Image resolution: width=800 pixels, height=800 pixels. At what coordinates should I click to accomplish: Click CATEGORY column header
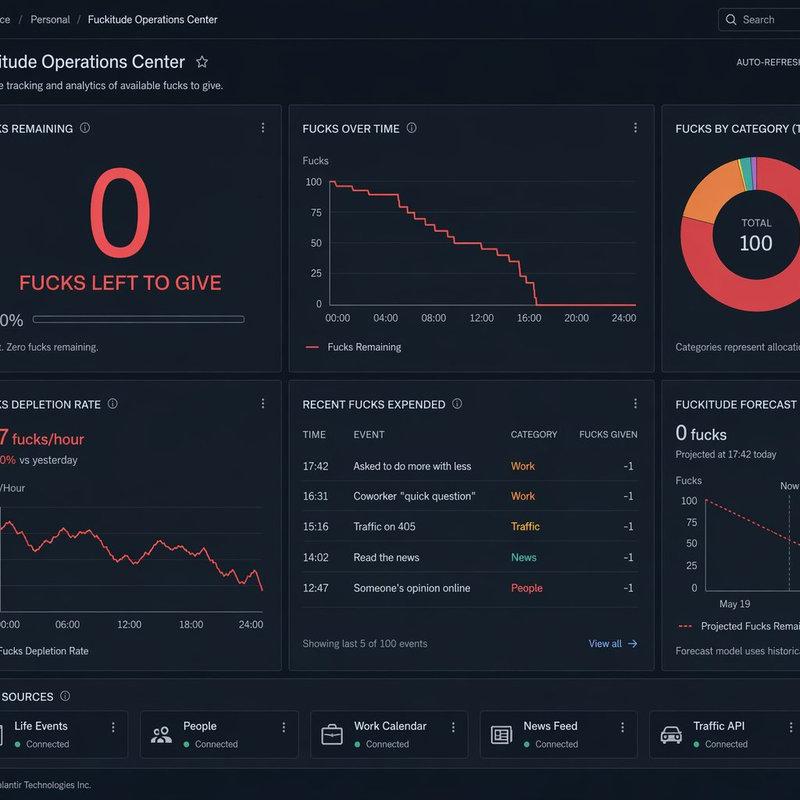[x=534, y=435]
